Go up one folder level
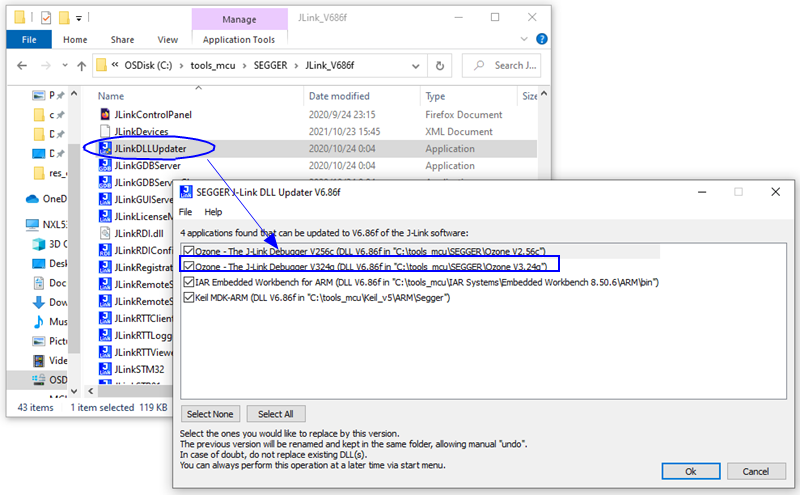The image size is (800, 495). point(81,65)
